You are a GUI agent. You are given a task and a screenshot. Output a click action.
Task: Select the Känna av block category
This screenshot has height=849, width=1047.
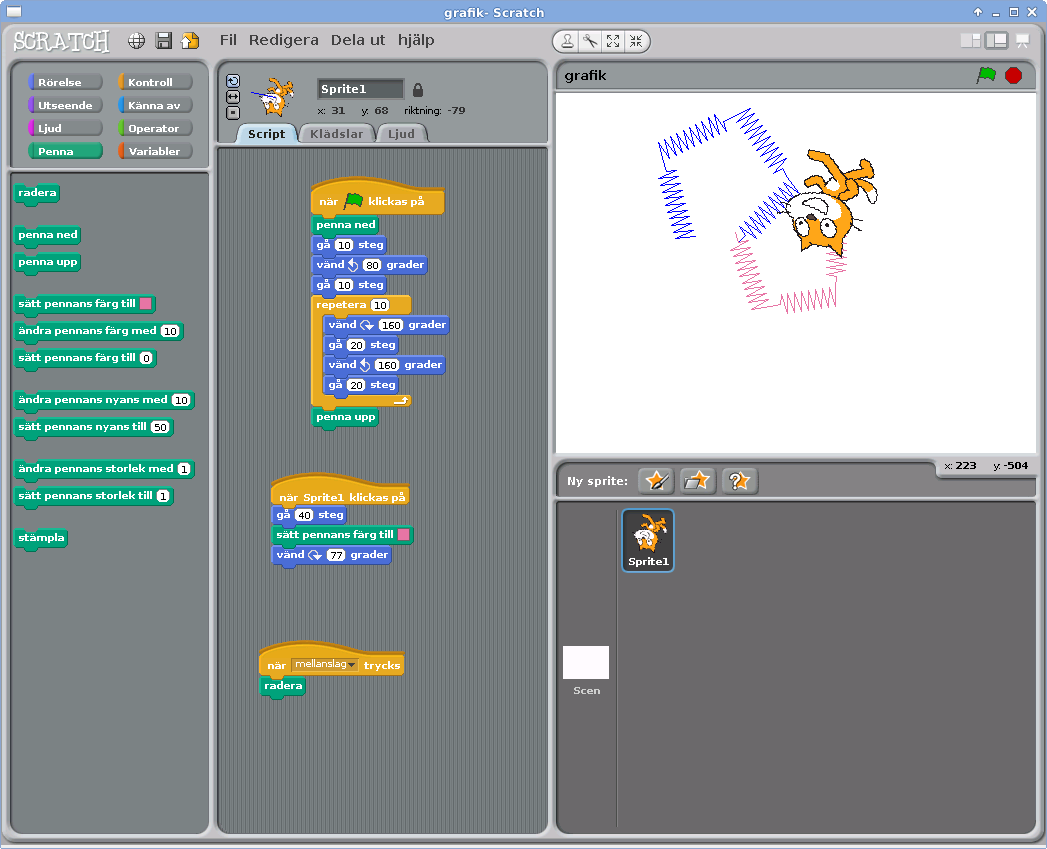coord(155,105)
